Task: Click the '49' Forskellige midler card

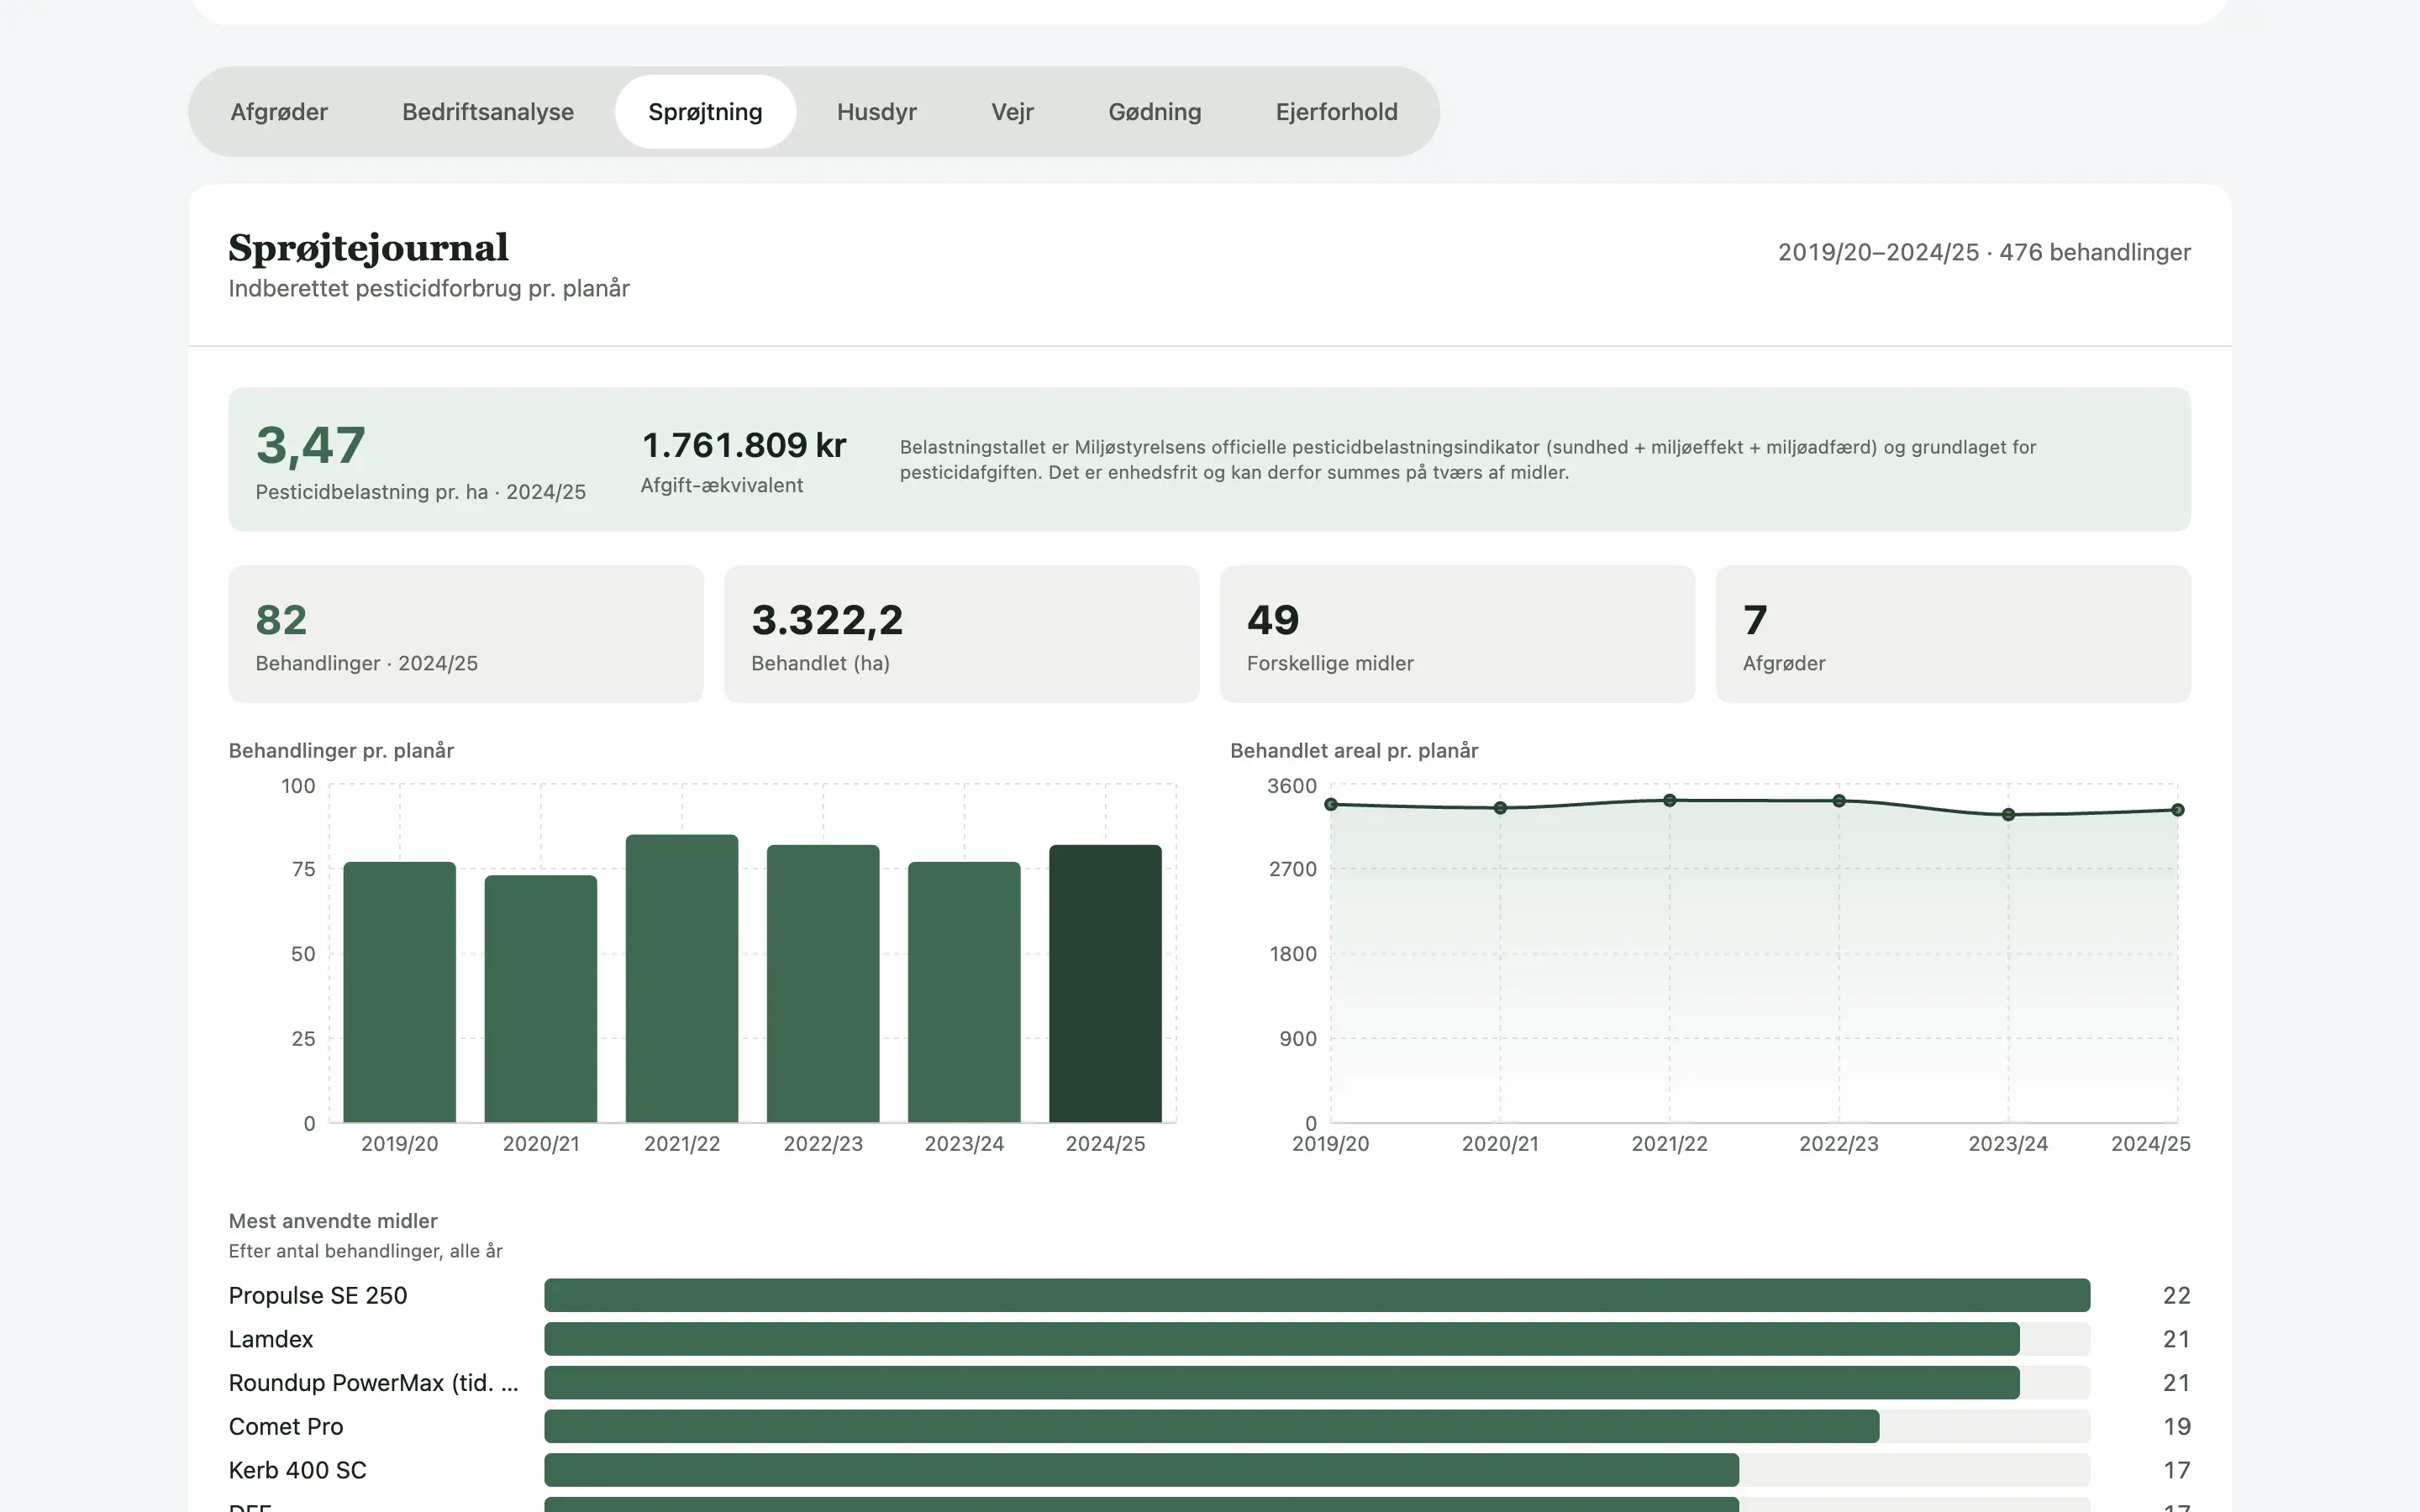Action: [x=1457, y=634]
